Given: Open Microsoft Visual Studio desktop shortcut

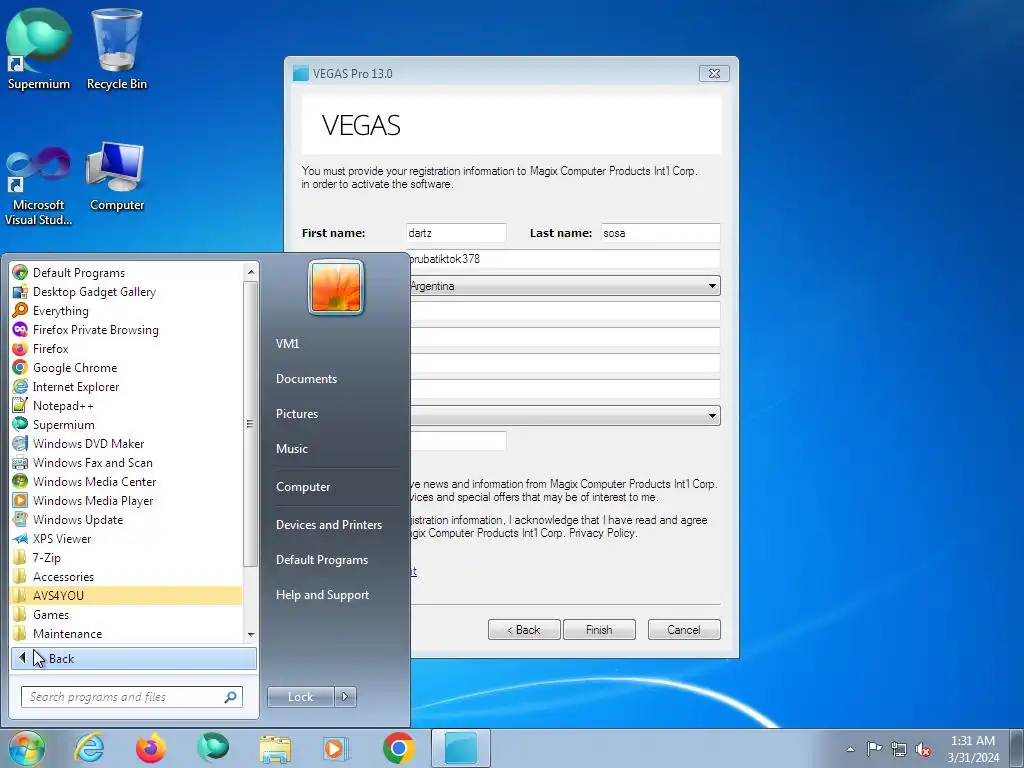Looking at the screenshot, I should 39,185.
